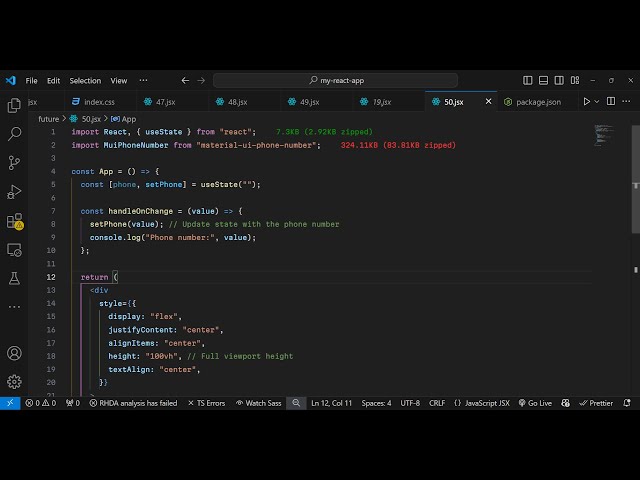Open the Selection menu
The height and width of the screenshot is (480, 640).
tap(85, 81)
